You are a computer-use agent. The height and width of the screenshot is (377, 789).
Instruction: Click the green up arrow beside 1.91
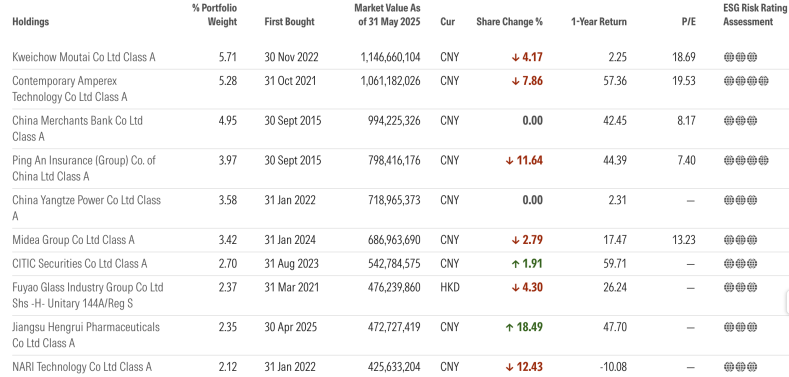click(x=515, y=263)
